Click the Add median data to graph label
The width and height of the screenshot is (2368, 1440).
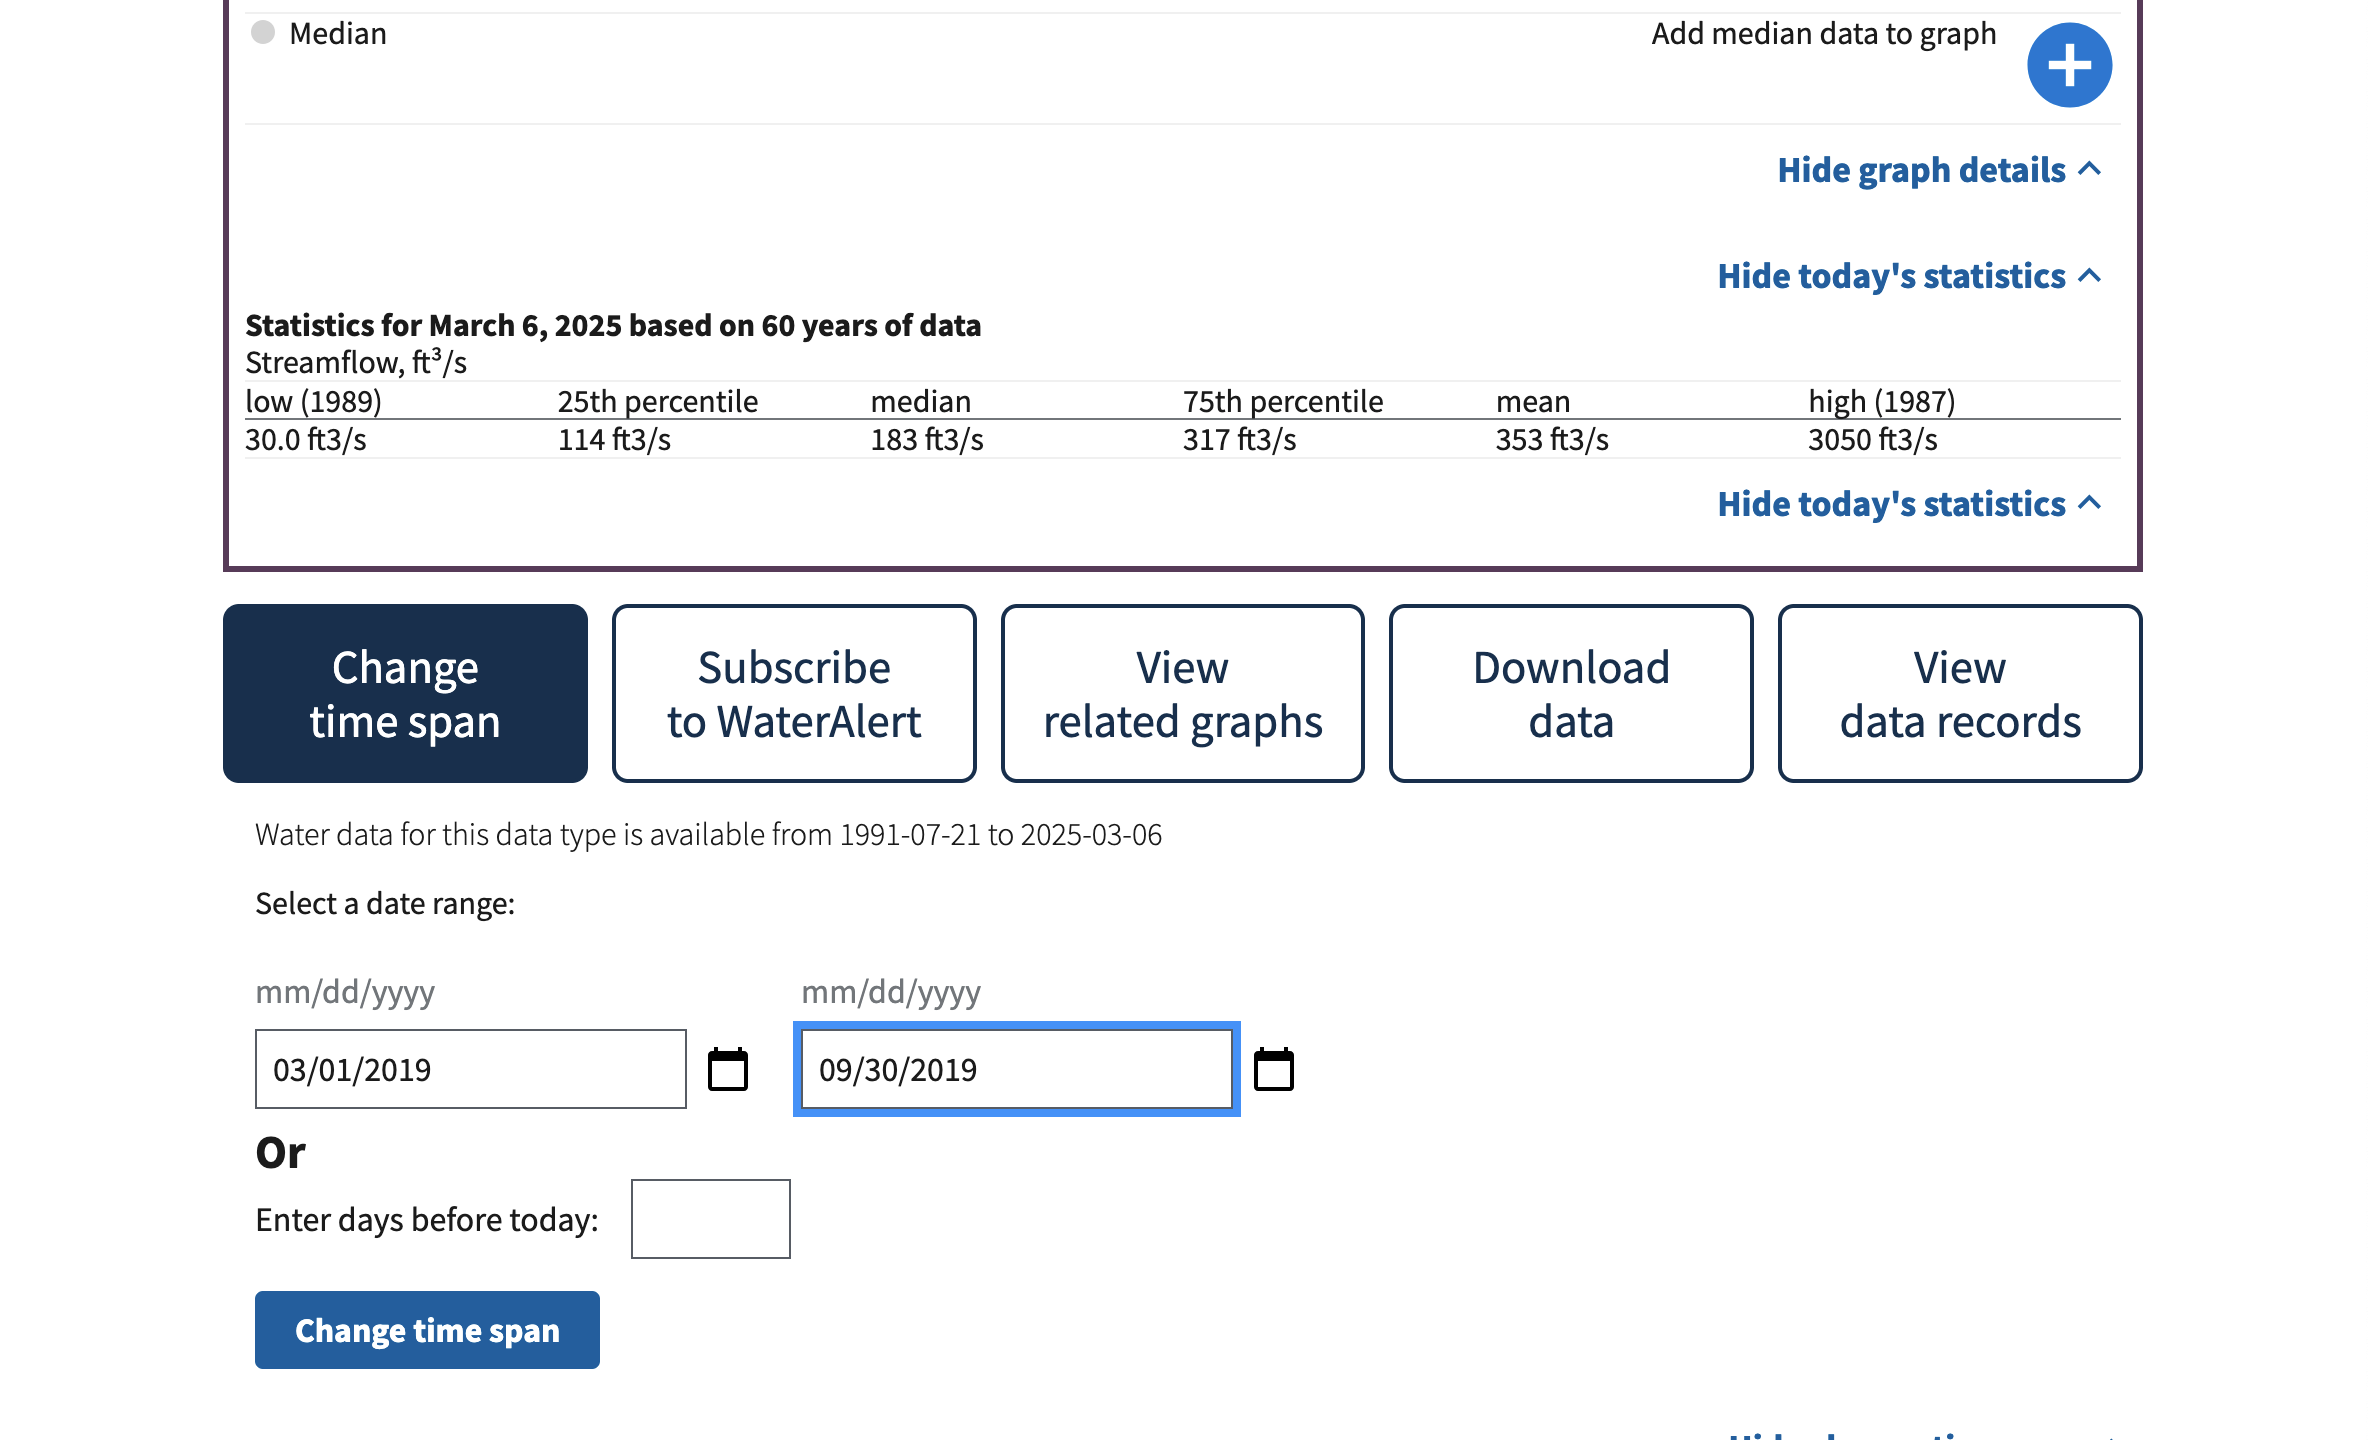(1823, 34)
